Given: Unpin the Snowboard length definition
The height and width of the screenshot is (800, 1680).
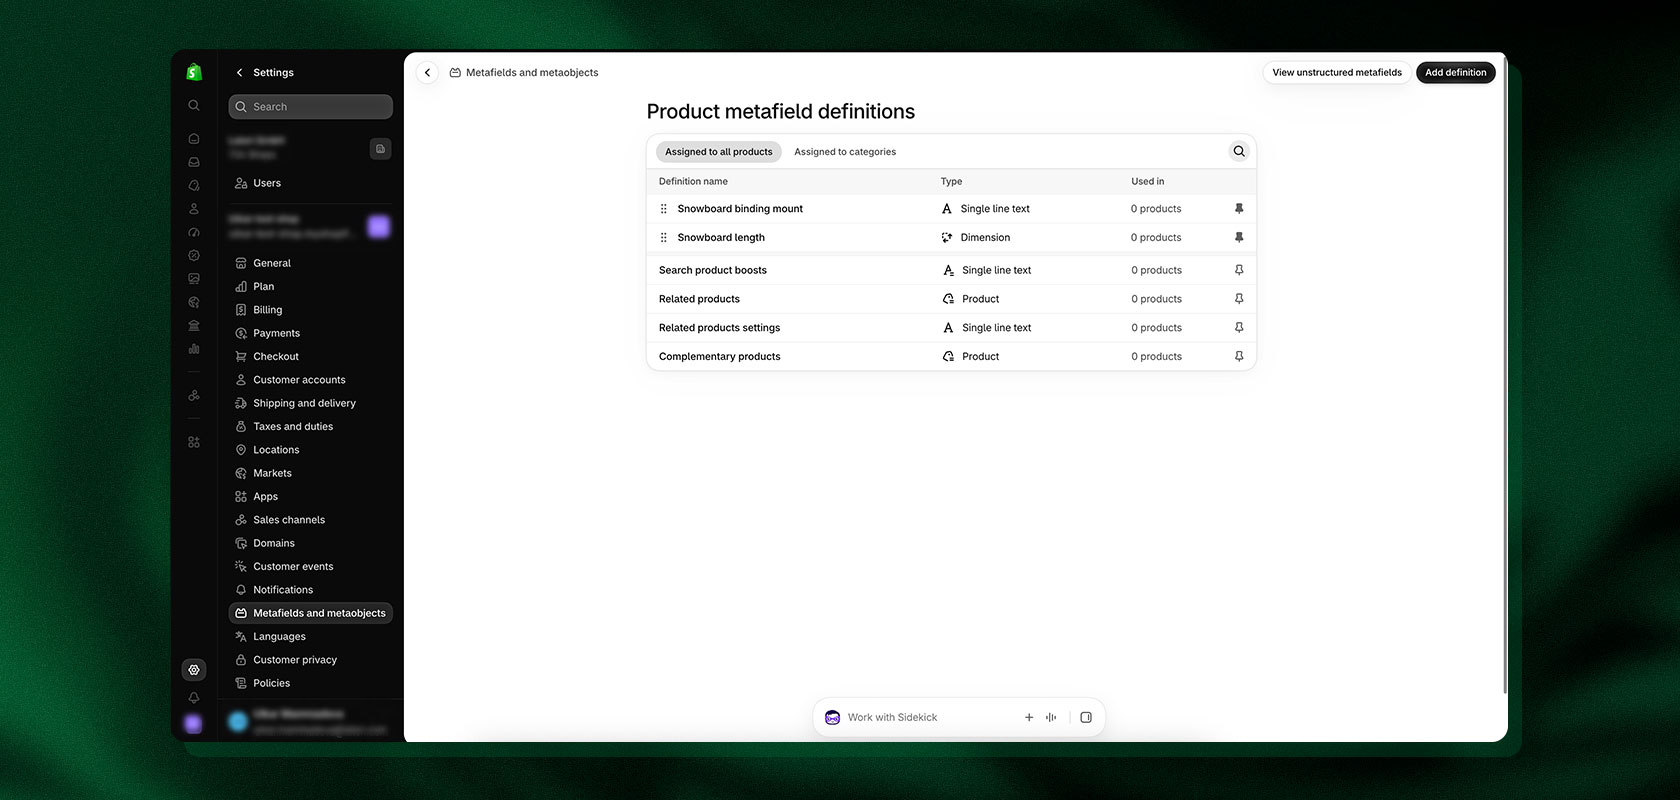Looking at the screenshot, I should tap(1239, 238).
